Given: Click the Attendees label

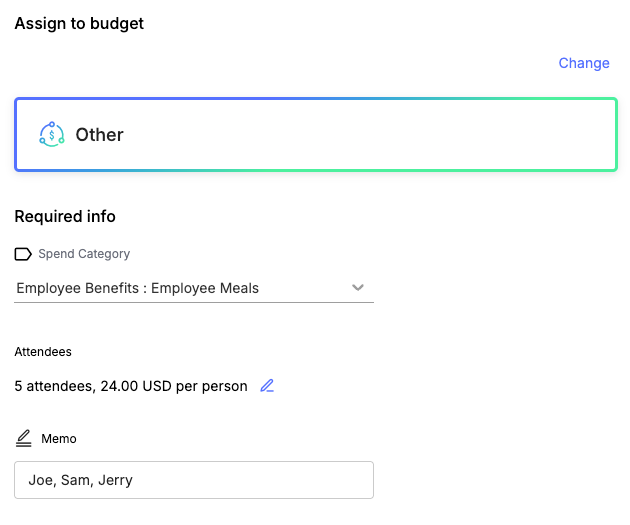Looking at the screenshot, I should [43, 352].
